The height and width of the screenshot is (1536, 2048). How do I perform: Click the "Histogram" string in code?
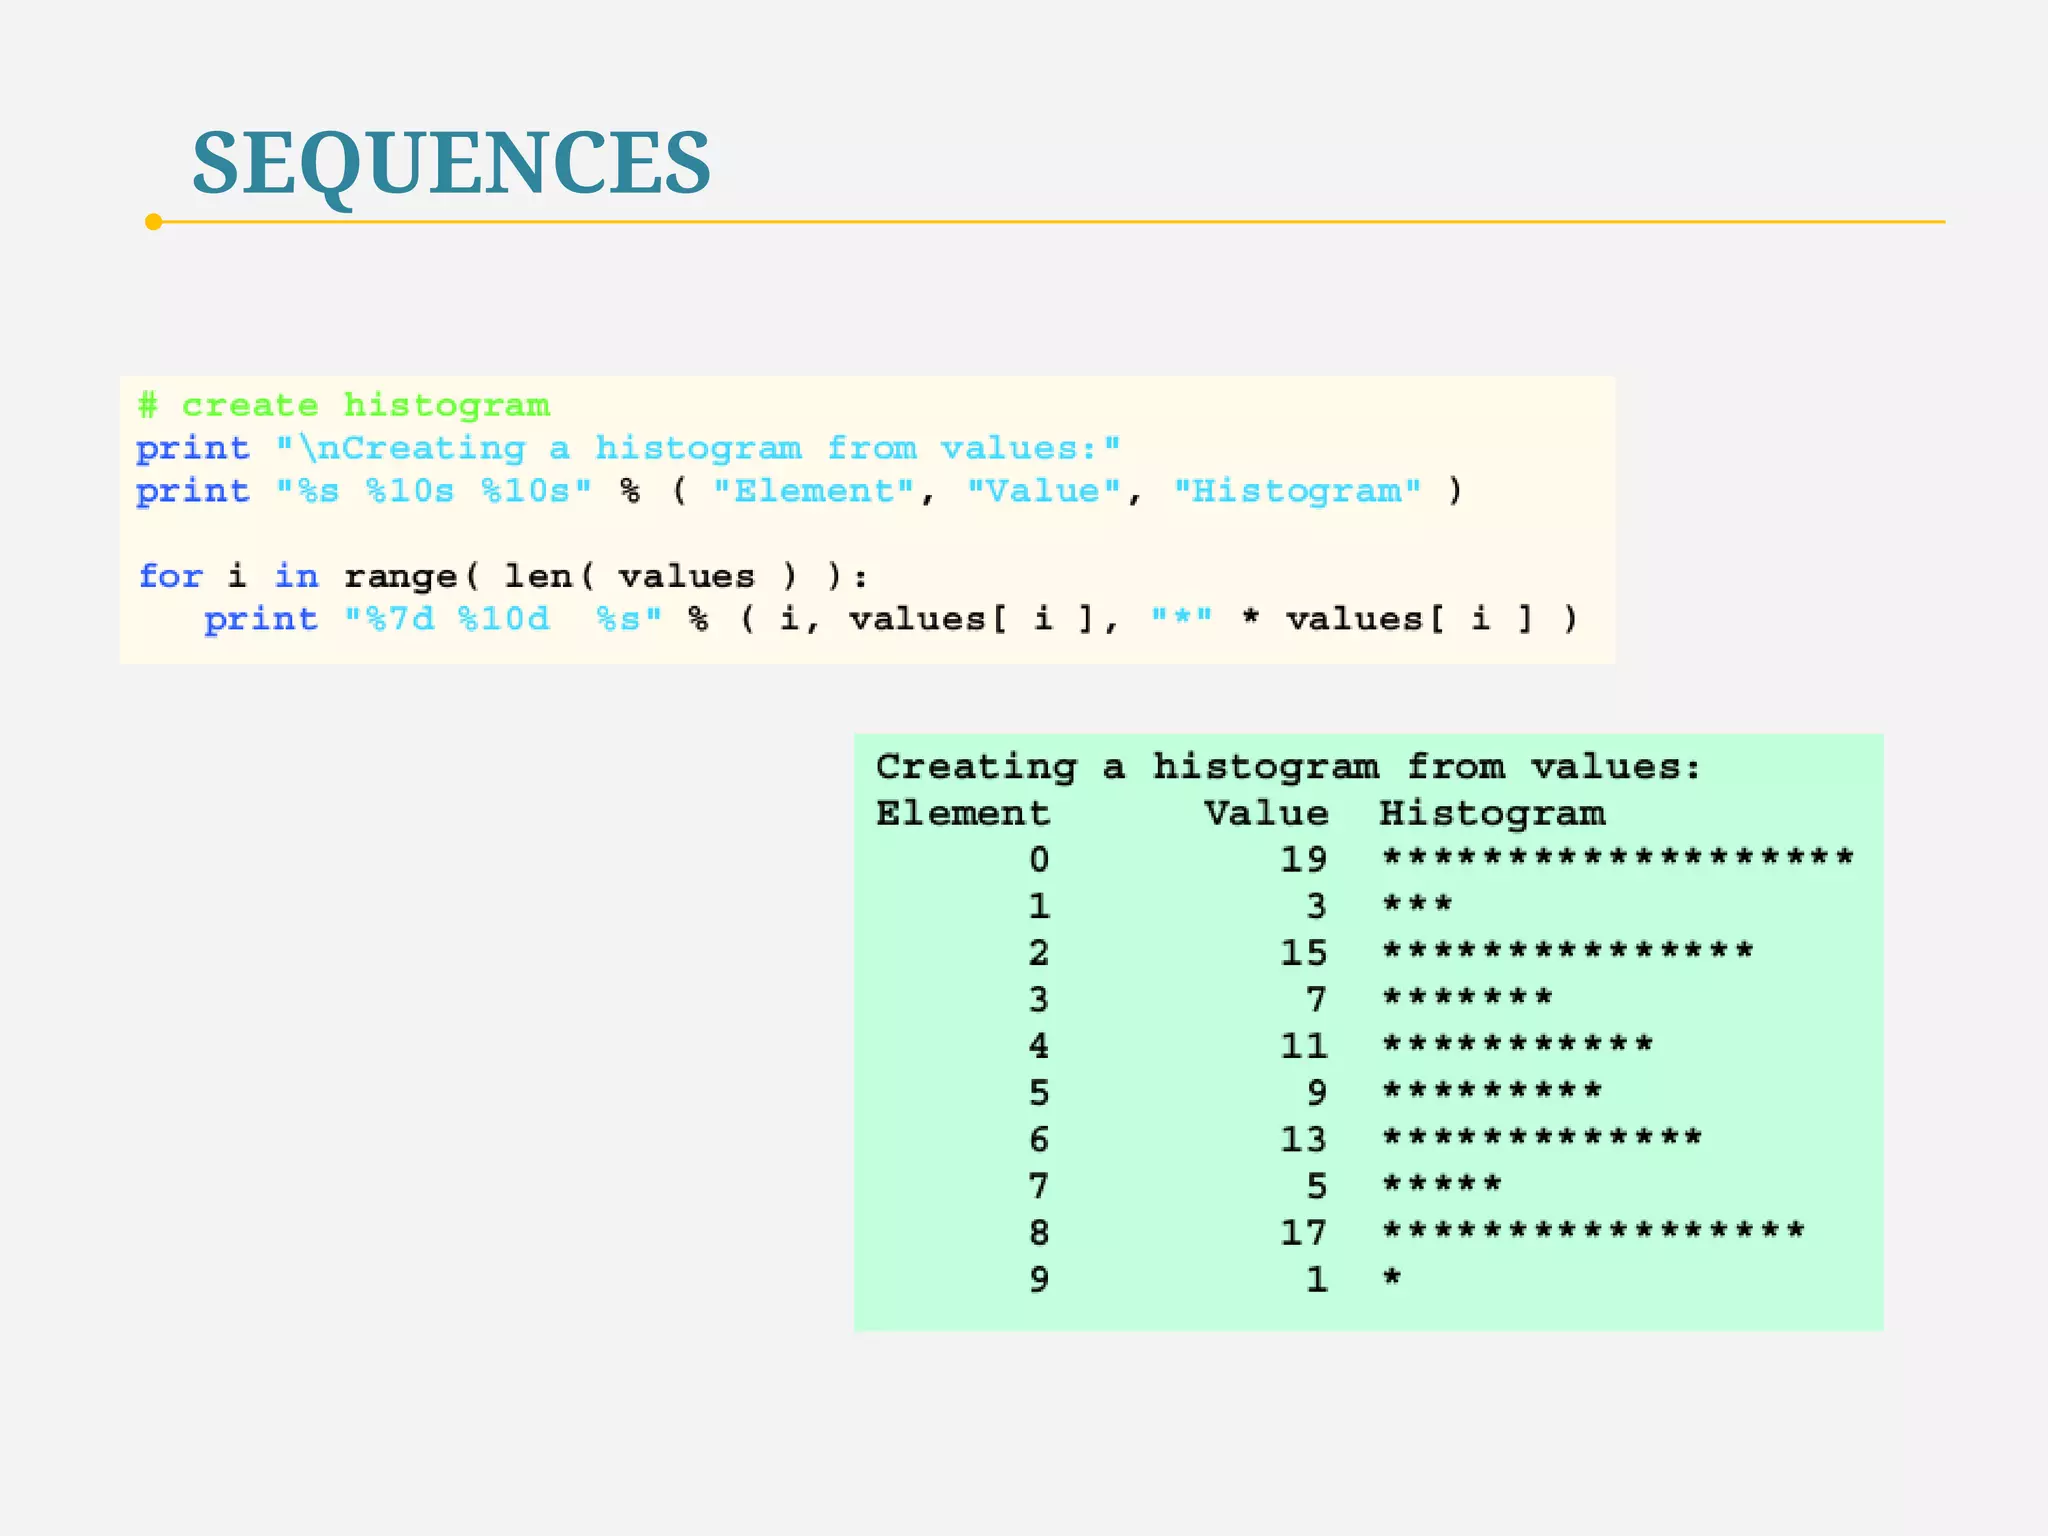click(x=1297, y=491)
